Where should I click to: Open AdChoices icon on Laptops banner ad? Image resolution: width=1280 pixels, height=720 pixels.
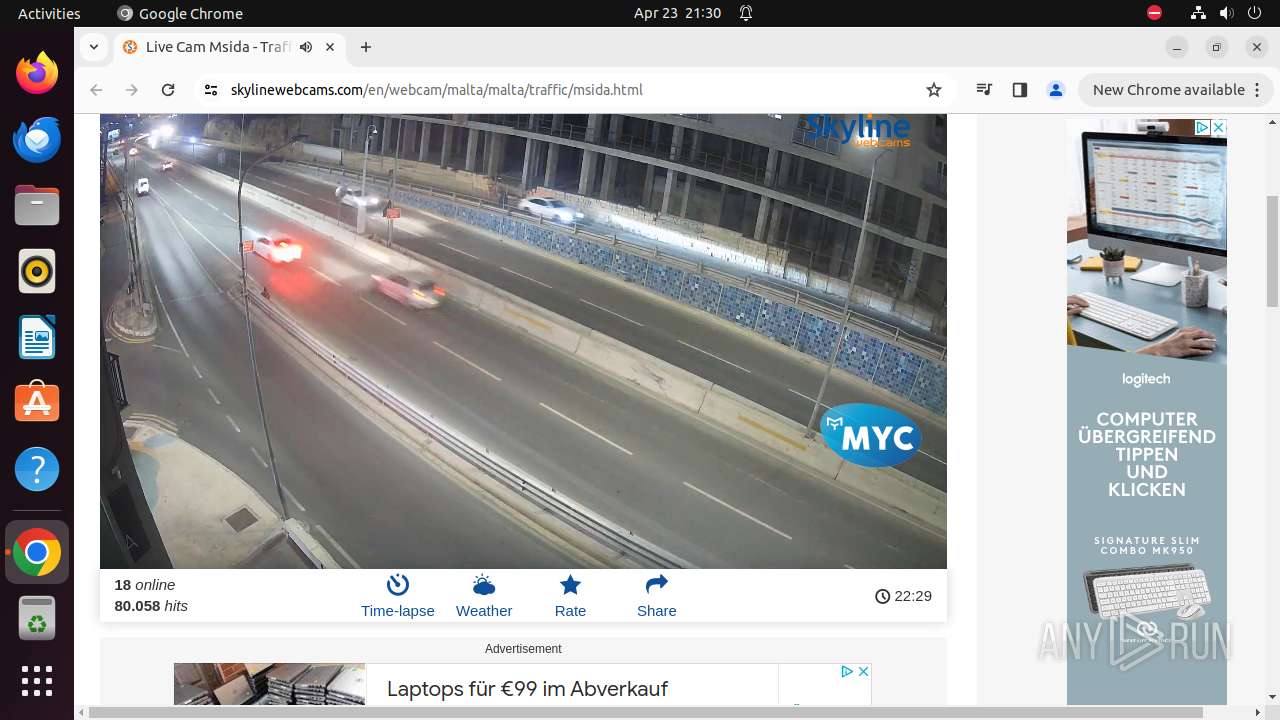tap(847, 671)
